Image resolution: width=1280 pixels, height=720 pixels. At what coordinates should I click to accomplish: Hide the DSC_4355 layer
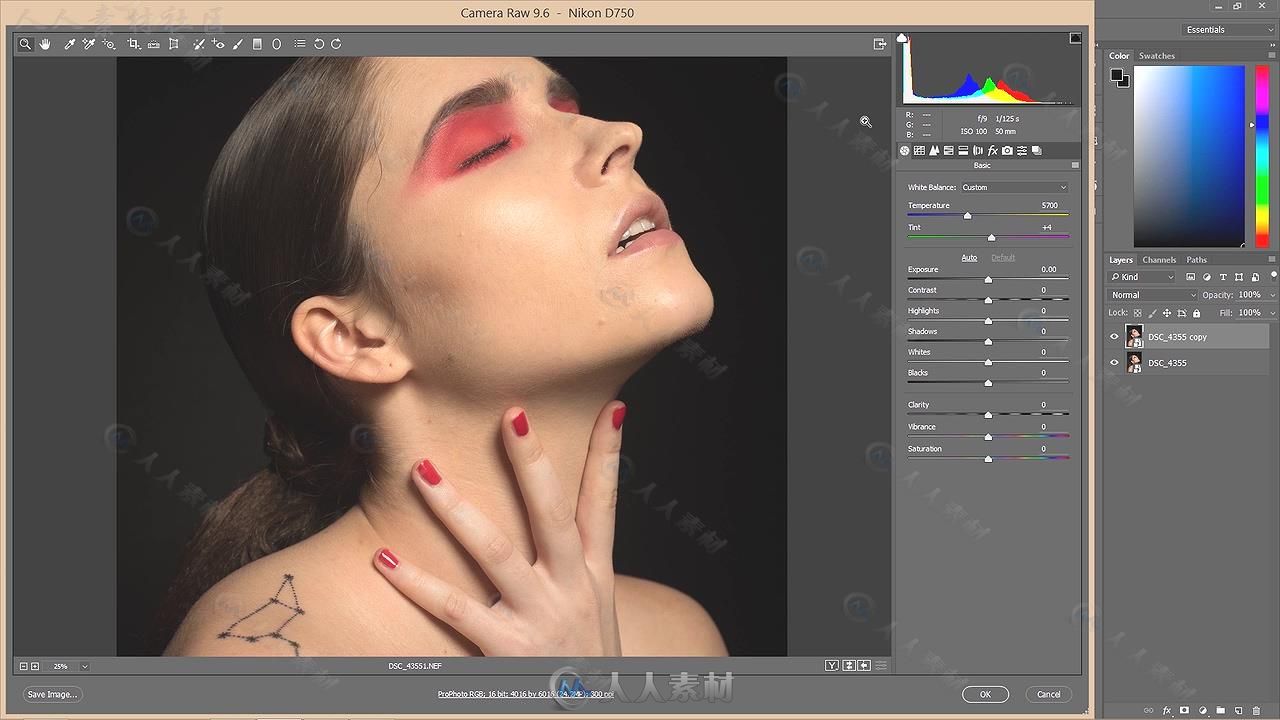click(1115, 363)
